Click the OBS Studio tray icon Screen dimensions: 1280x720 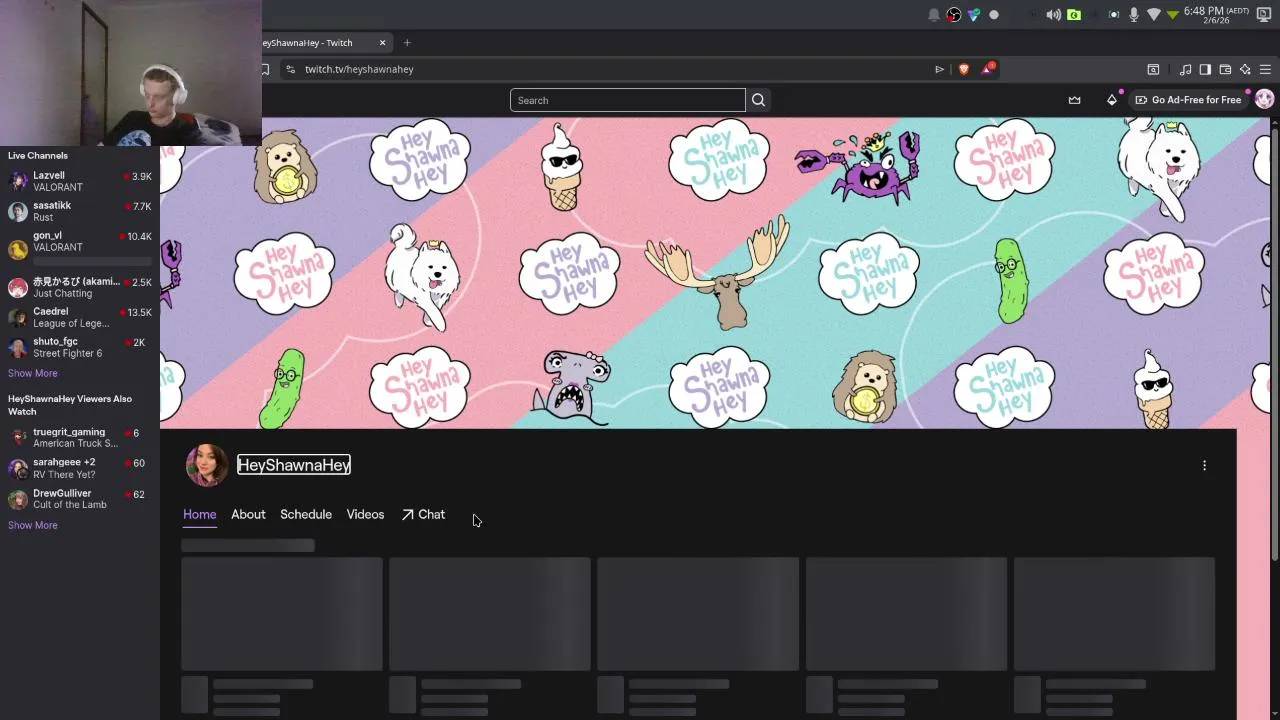click(954, 14)
